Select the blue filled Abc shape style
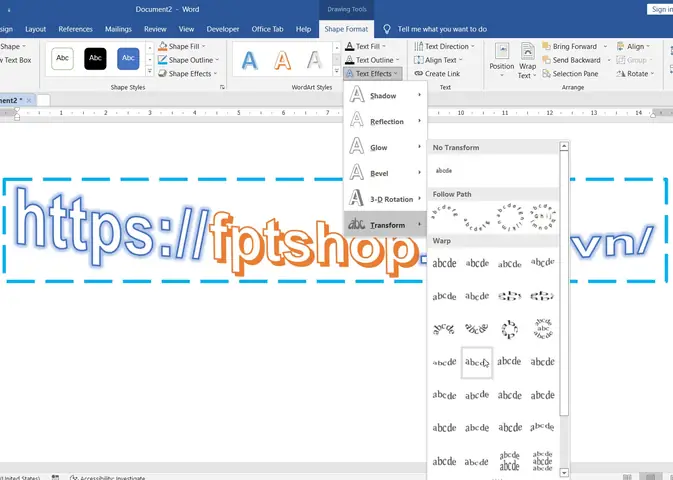 pyautogui.click(x=128, y=58)
